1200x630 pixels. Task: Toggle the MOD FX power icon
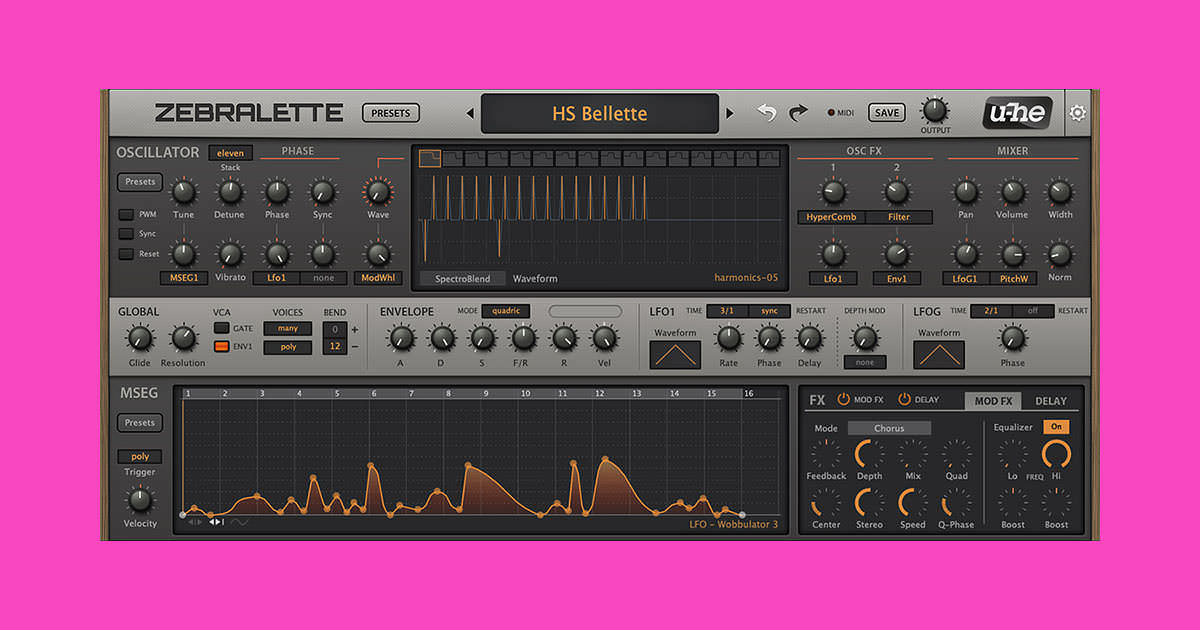843,399
